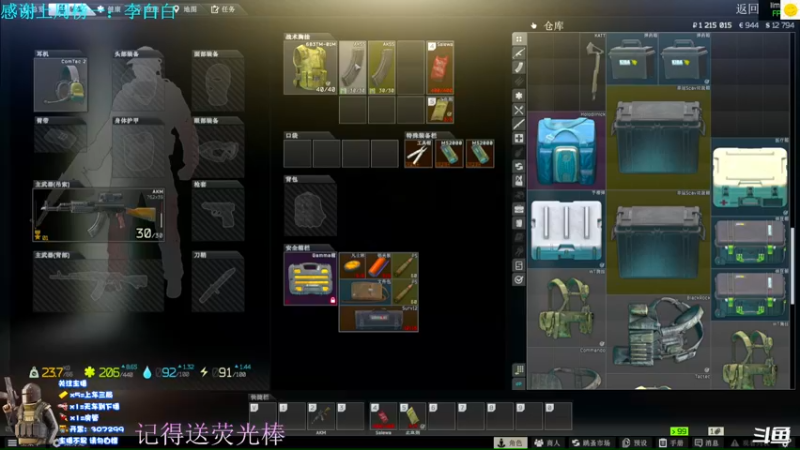Open the 健康 health tab
This screenshot has height=450, width=800.
109,9
